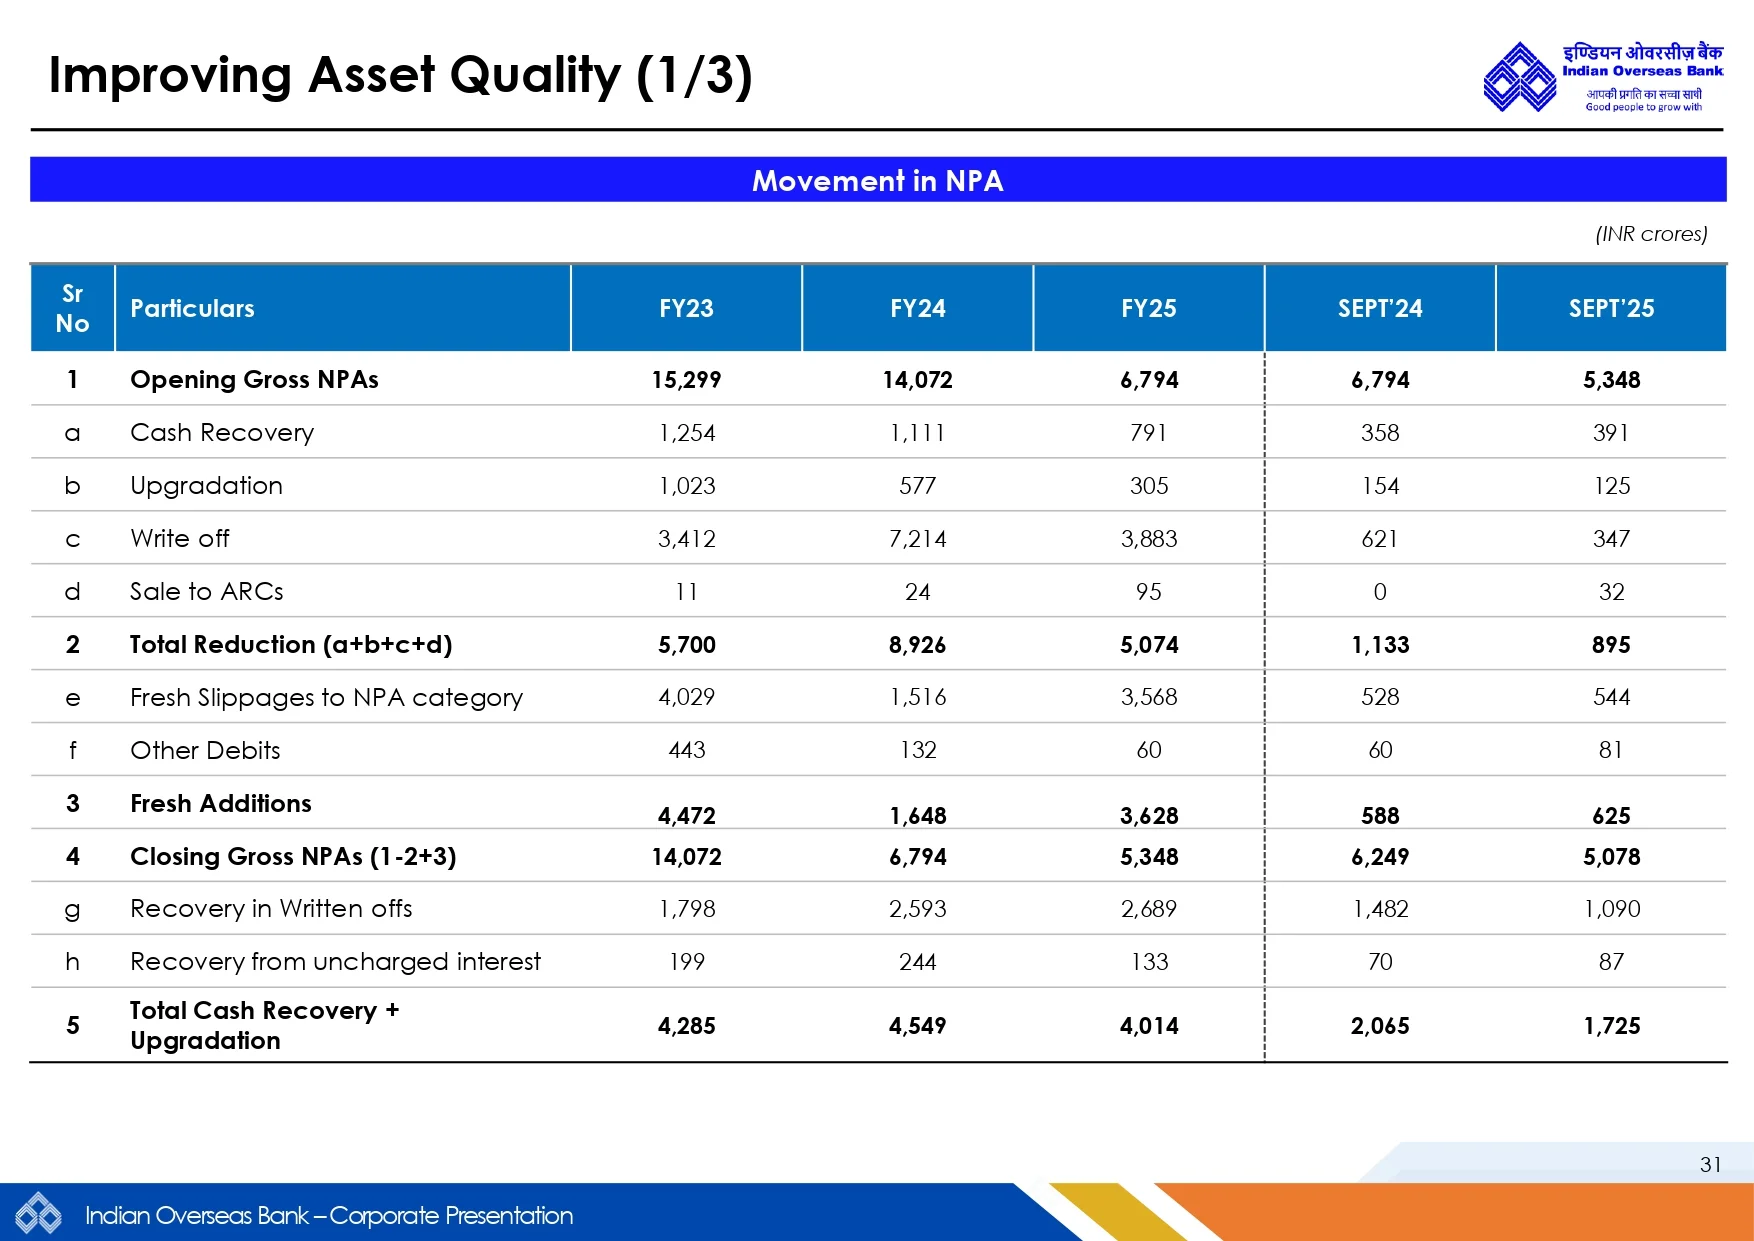Click Total Reduction (a+b+c+d) row label
Viewport: 1754px width, 1241px height.
click(291, 645)
